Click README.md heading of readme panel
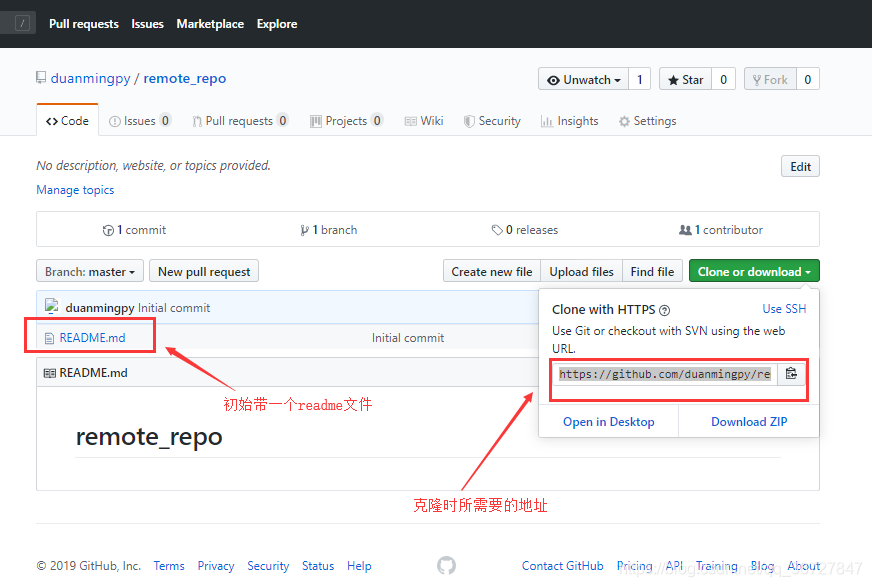This screenshot has width=872, height=587. point(93,373)
